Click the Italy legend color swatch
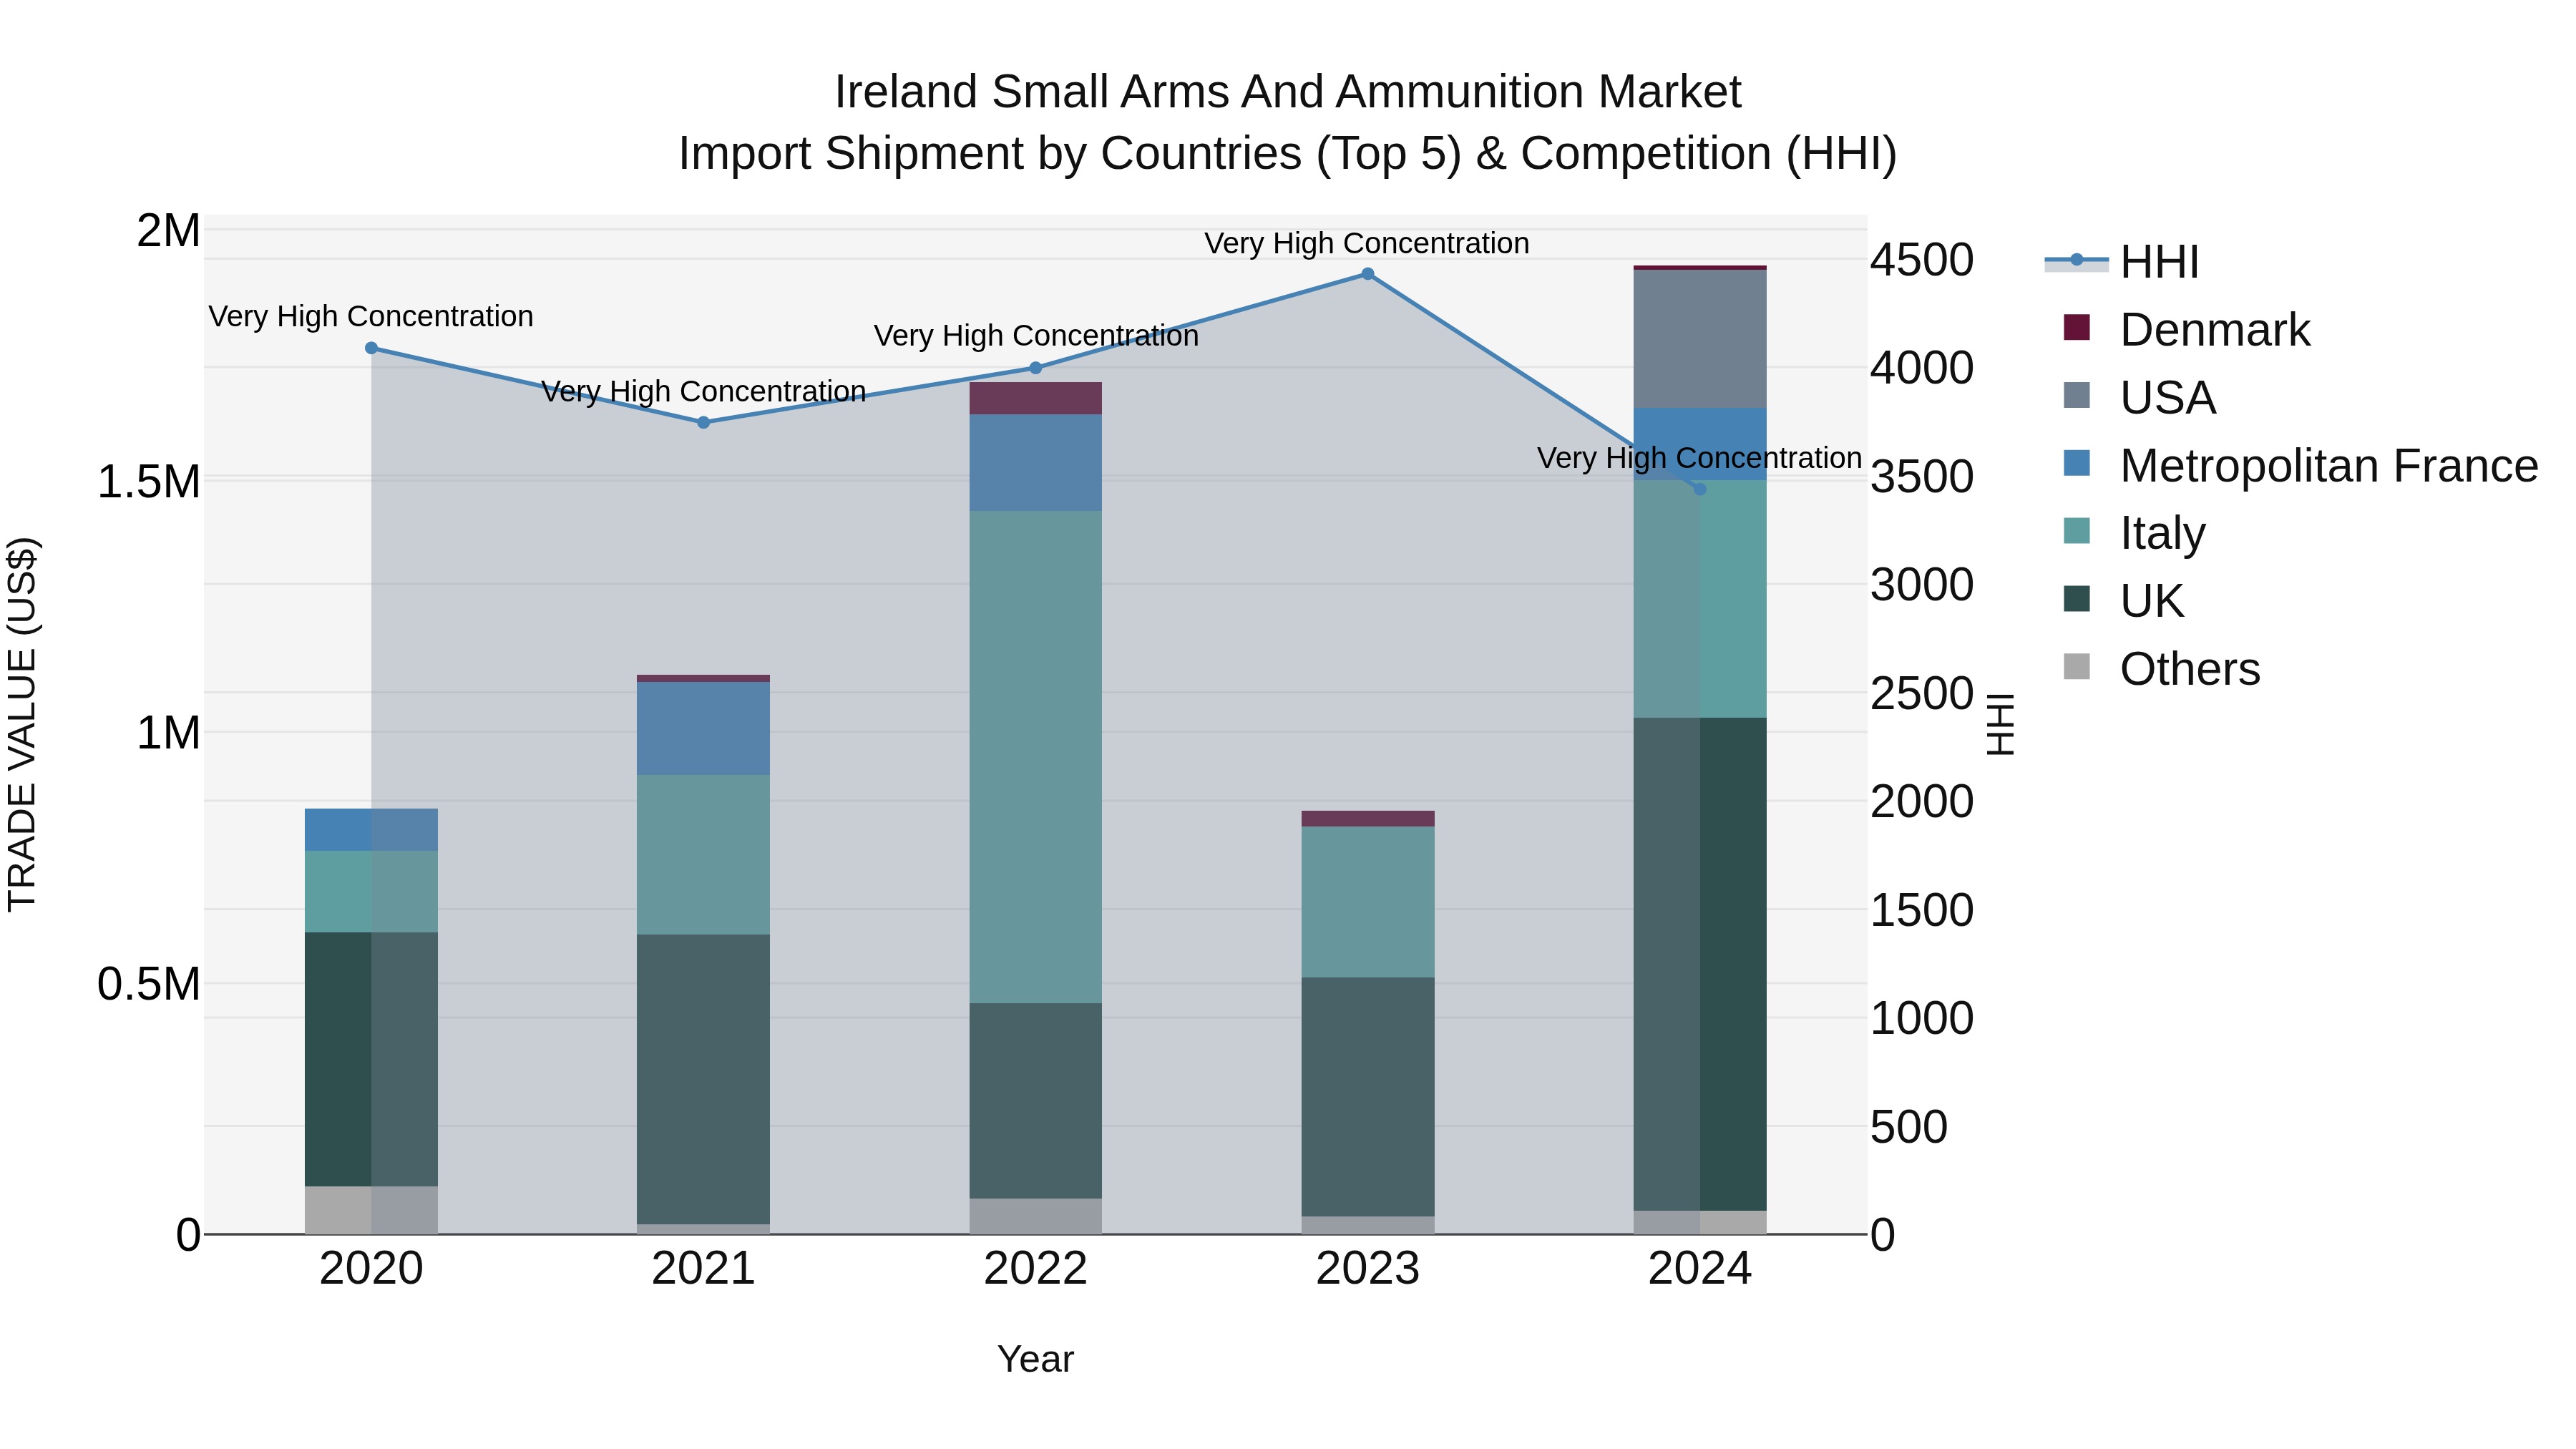2576x1449 pixels. tap(2076, 531)
